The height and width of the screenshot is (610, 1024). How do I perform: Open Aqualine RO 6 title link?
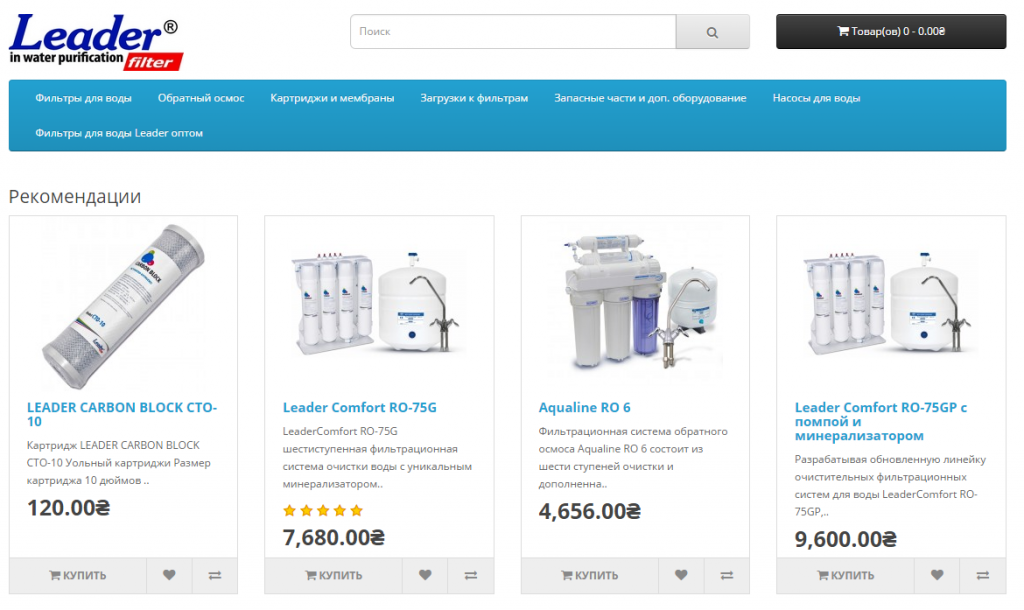tap(584, 408)
